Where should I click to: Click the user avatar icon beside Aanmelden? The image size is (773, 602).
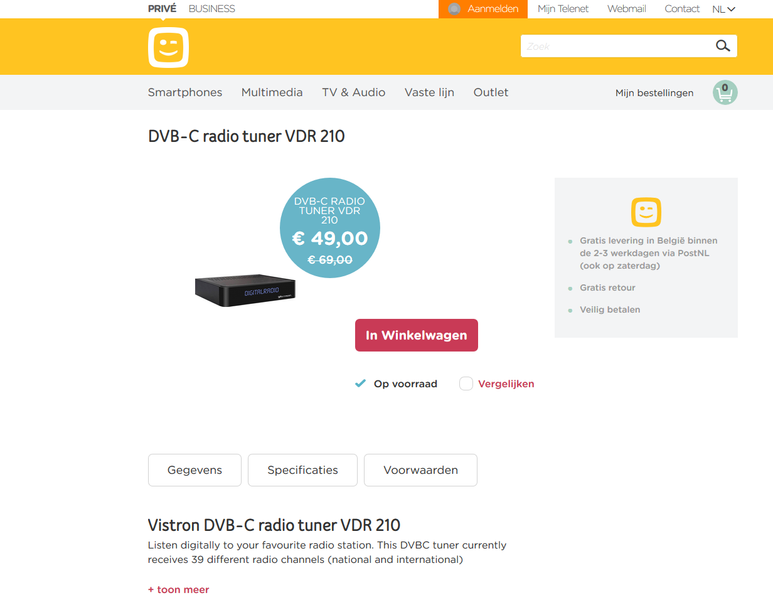(454, 9)
